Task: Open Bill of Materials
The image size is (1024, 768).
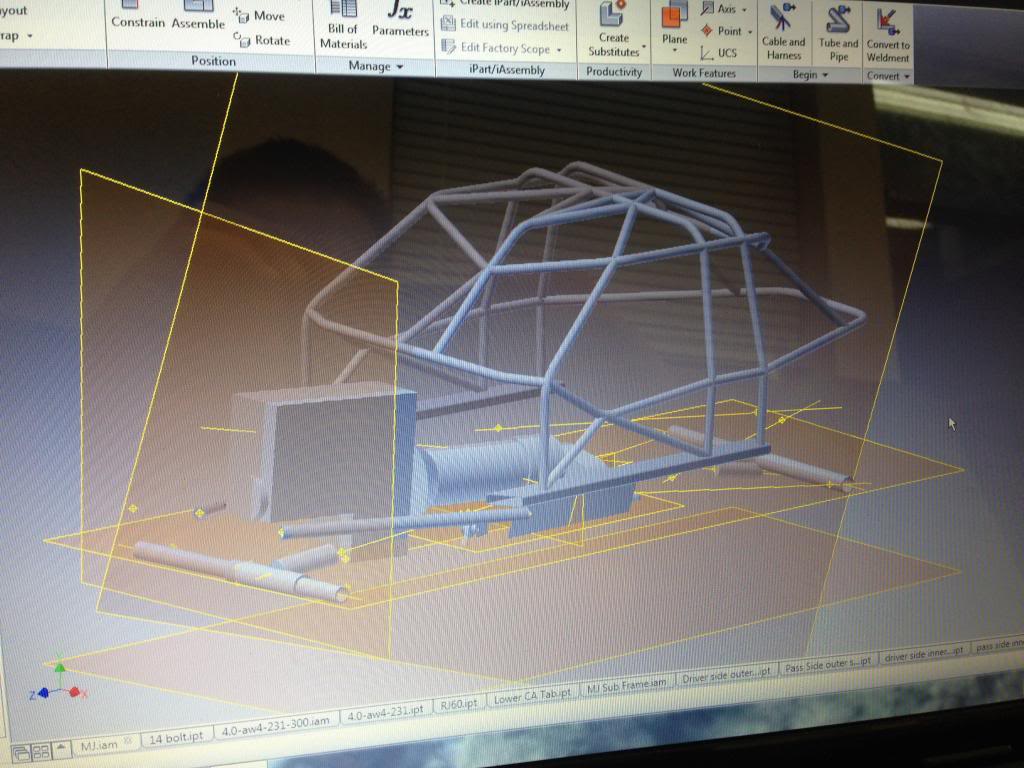Action: pyautogui.click(x=344, y=26)
